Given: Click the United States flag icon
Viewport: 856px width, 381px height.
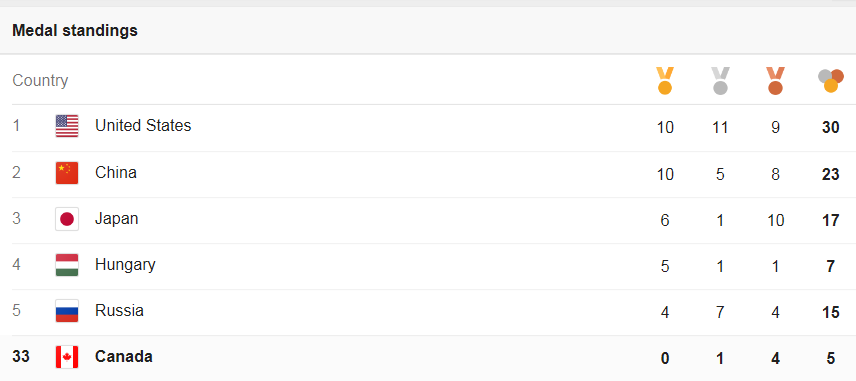Looking at the screenshot, I should [67, 126].
